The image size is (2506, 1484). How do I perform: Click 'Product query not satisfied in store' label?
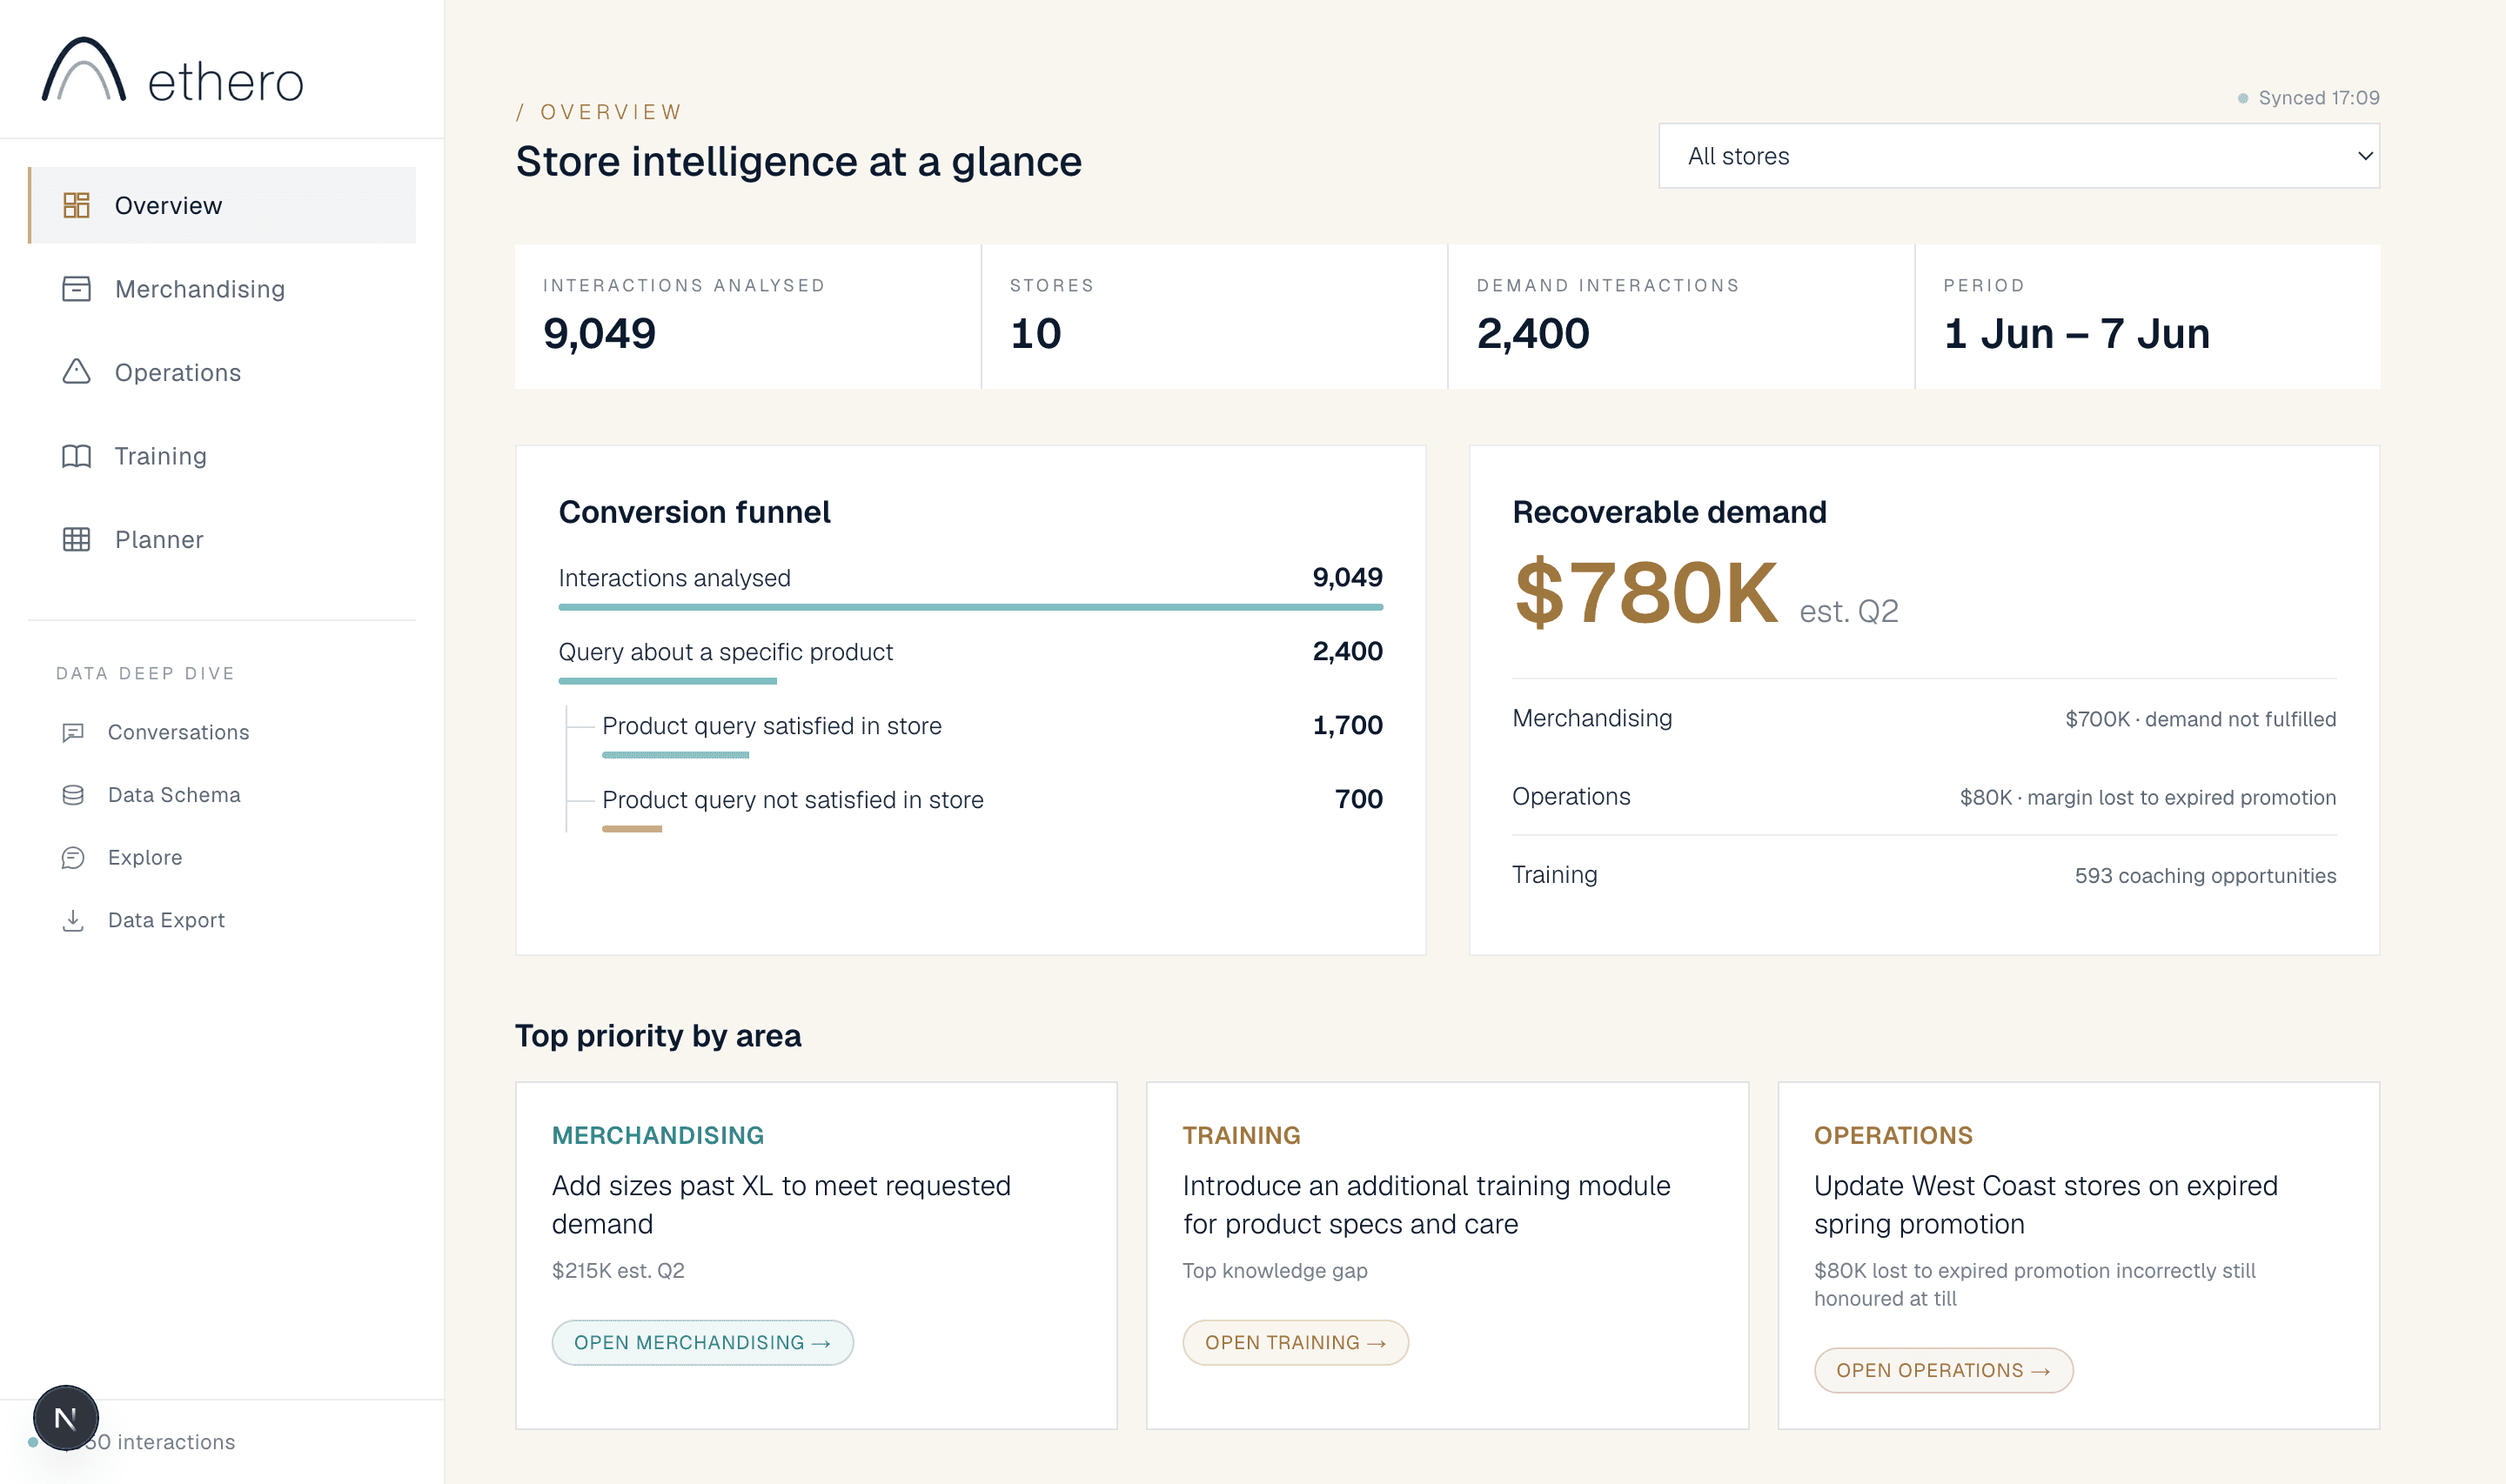pyautogui.click(x=792, y=800)
